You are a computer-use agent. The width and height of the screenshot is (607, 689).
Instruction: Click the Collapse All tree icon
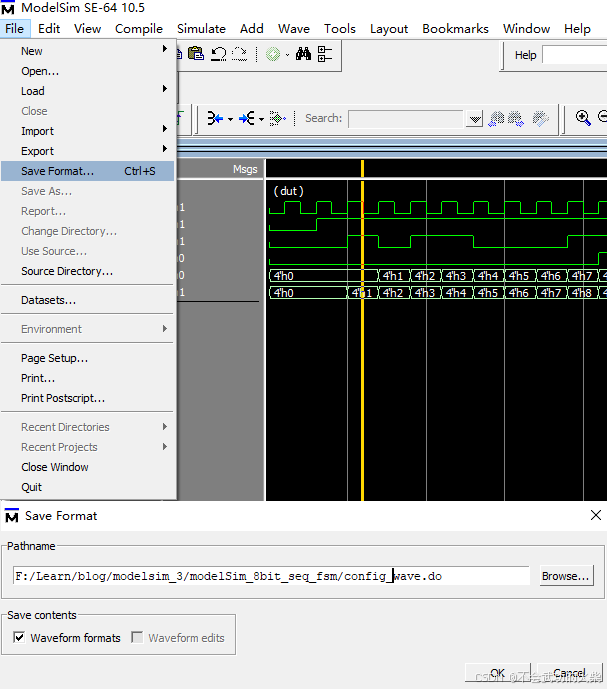[x=325, y=54]
